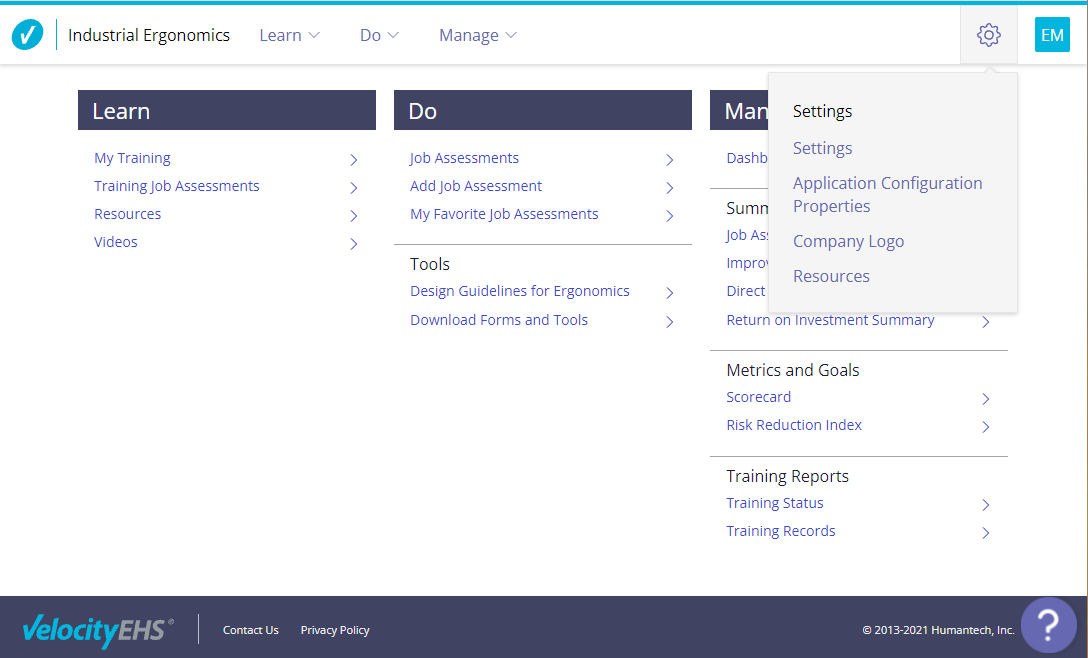
Task: Open the help question mark button
Action: (x=1048, y=625)
